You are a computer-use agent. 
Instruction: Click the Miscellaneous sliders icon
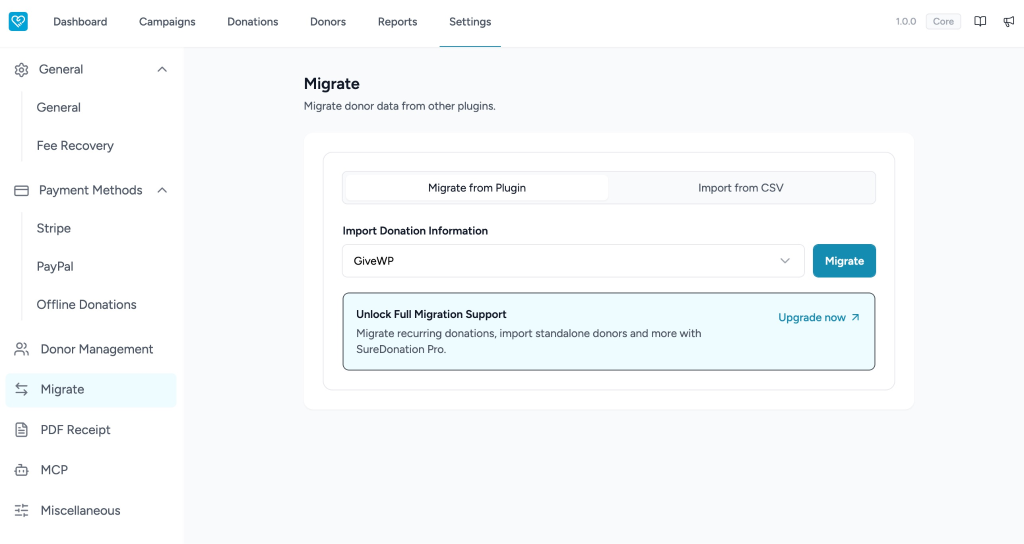[22, 511]
